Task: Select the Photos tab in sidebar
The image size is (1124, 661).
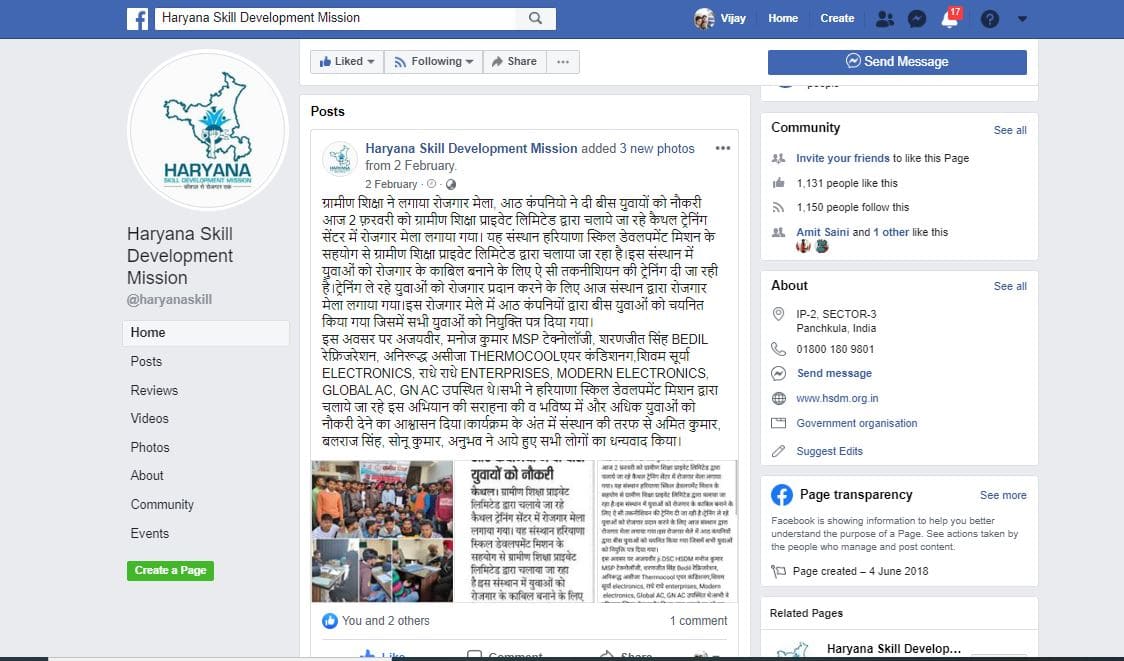Action: [x=150, y=447]
